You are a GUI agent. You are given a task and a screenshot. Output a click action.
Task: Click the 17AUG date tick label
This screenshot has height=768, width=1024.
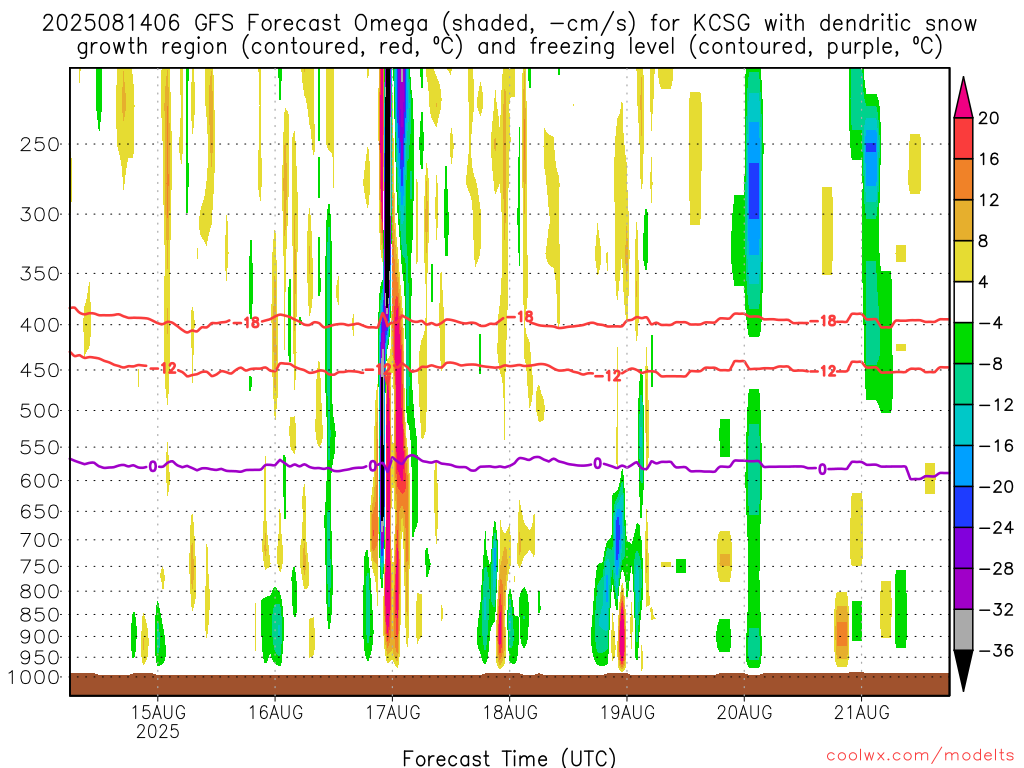point(392,712)
